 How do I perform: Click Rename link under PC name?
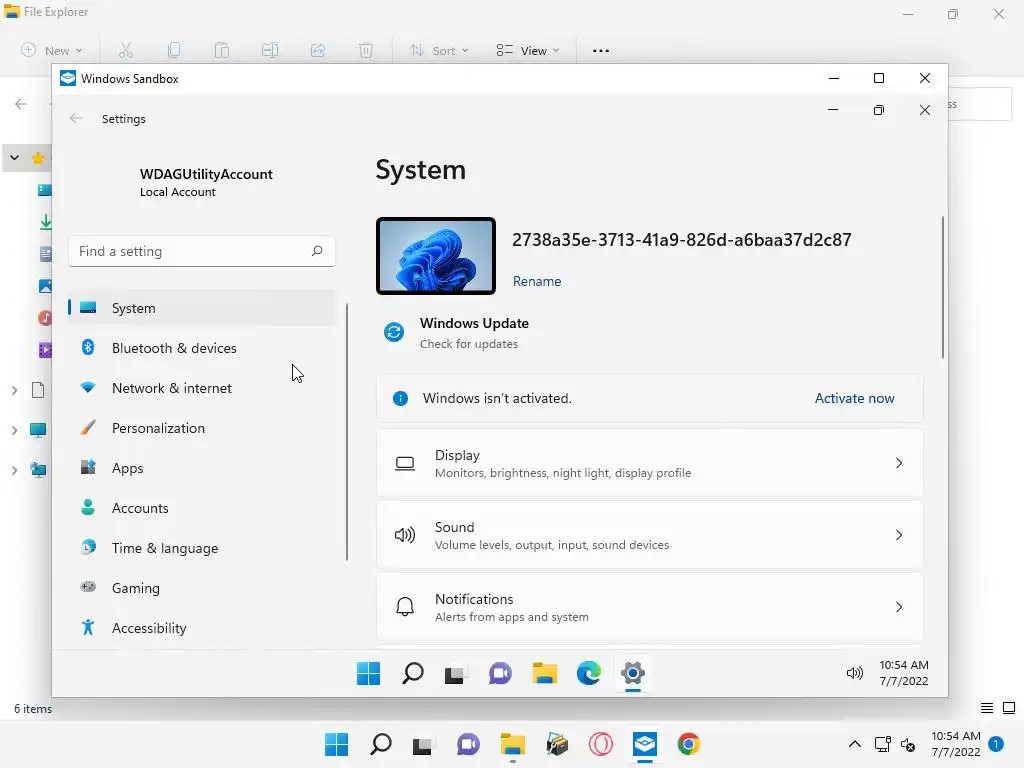[537, 281]
